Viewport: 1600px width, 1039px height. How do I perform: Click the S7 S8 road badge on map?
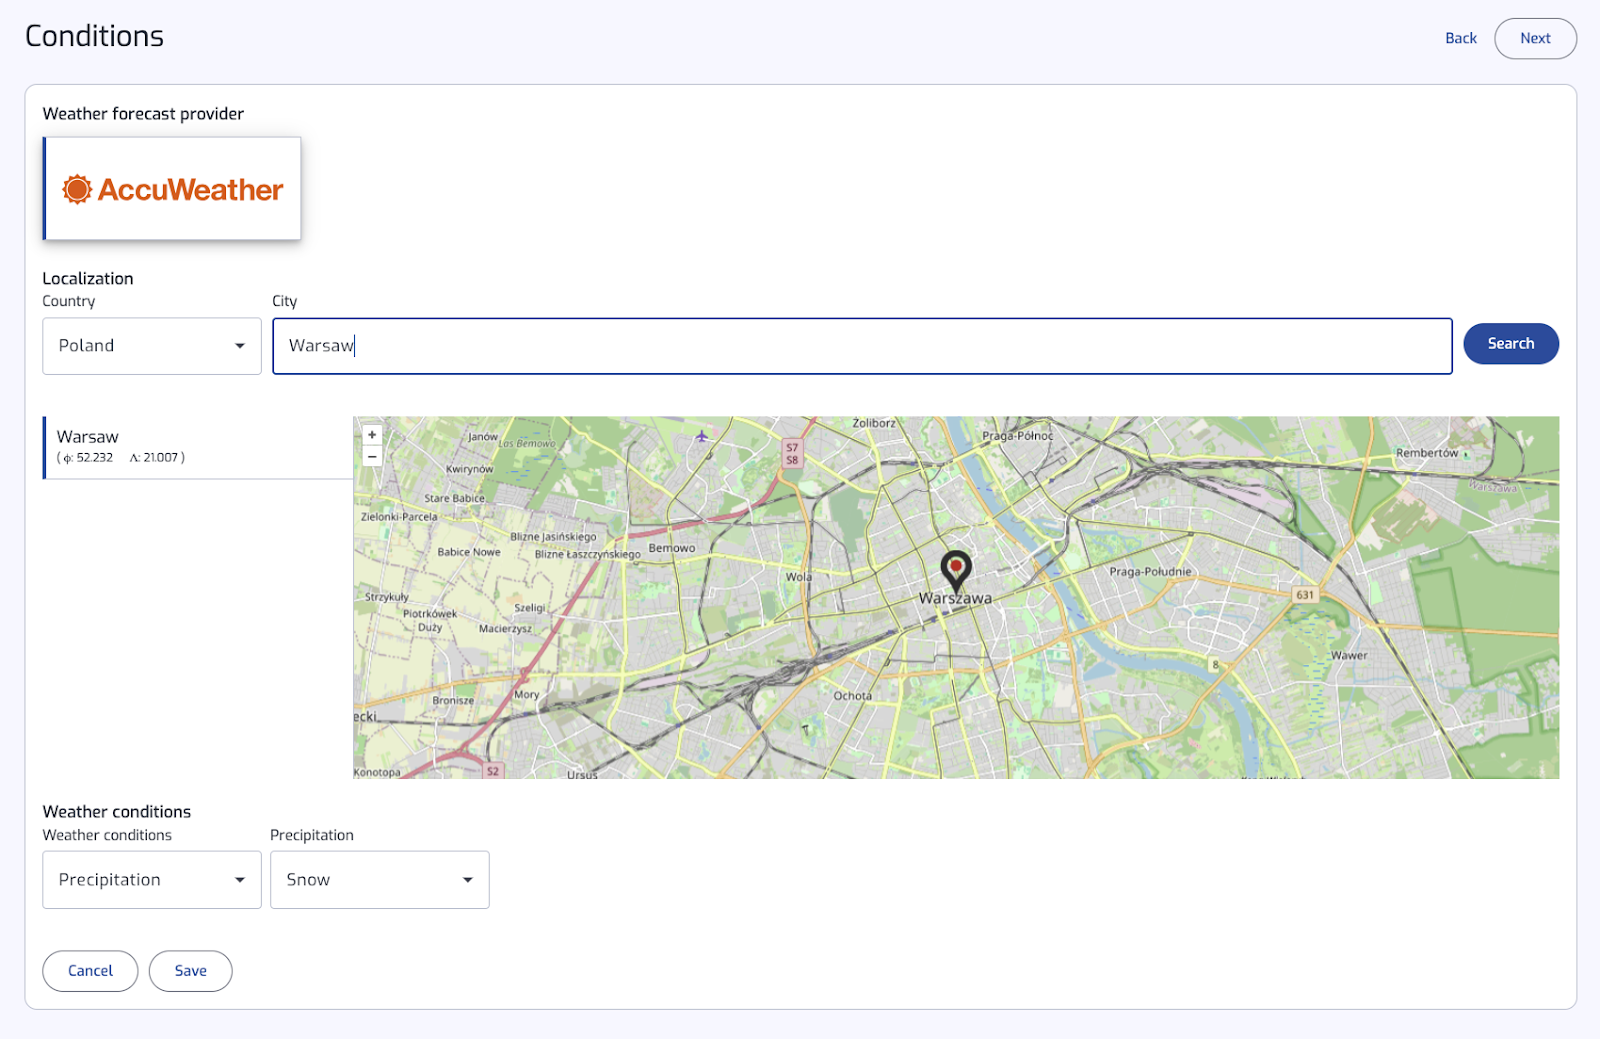(x=792, y=454)
